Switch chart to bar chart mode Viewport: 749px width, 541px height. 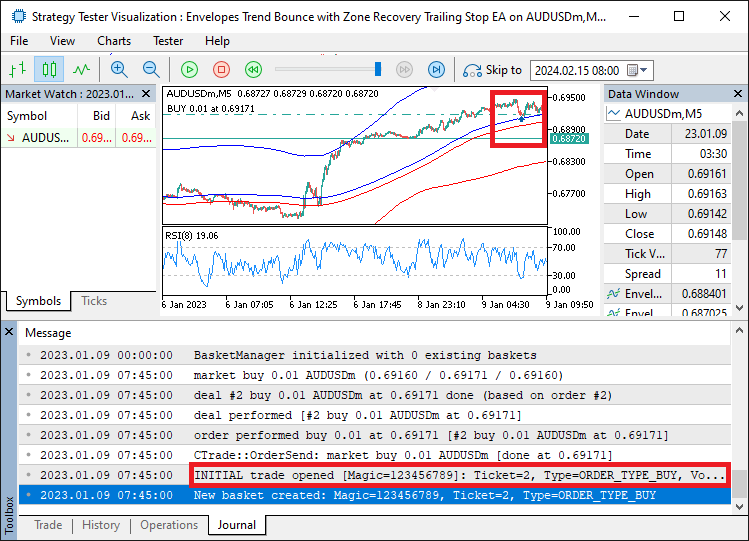18,70
